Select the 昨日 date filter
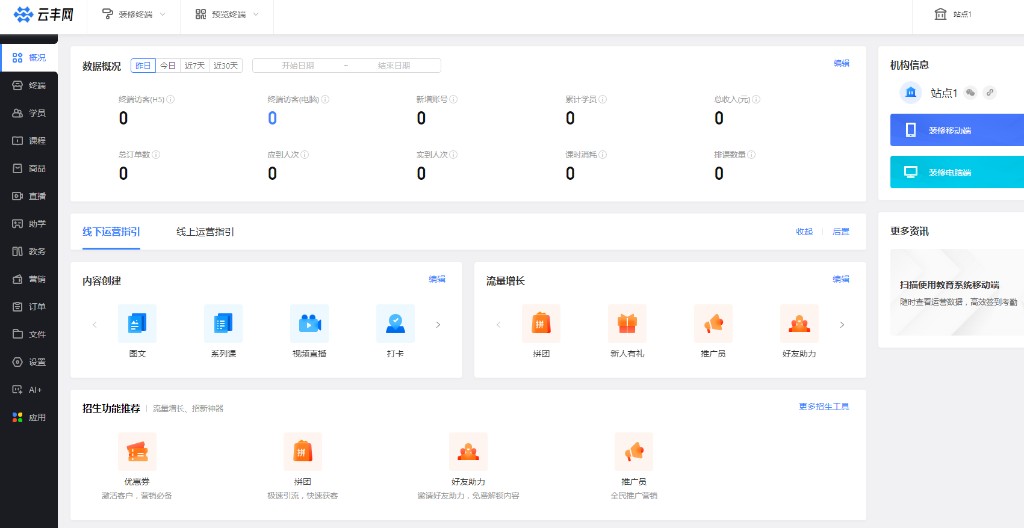The image size is (1024, 528). click(x=143, y=65)
